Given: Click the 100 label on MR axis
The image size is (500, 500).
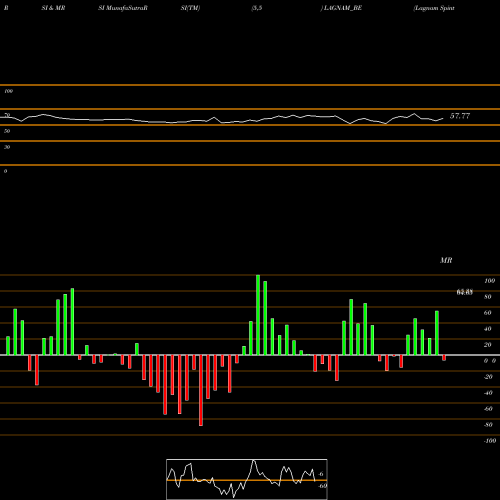Looking at the screenshot, I should (489, 281).
